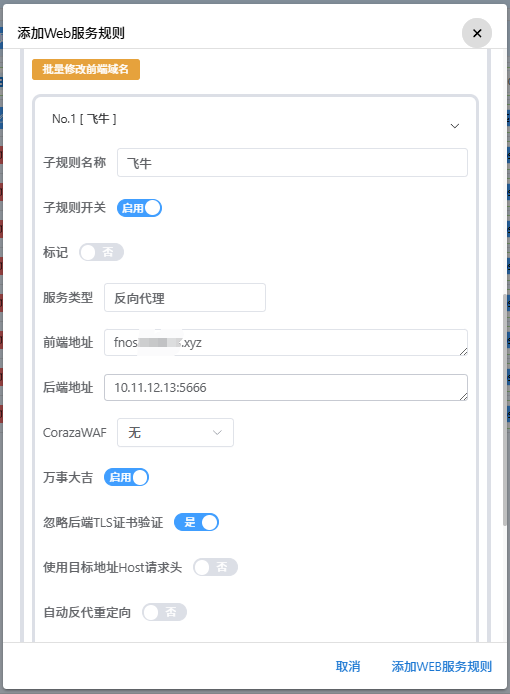Toggle the 子规则开关 switch off

(x=139, y=208)
